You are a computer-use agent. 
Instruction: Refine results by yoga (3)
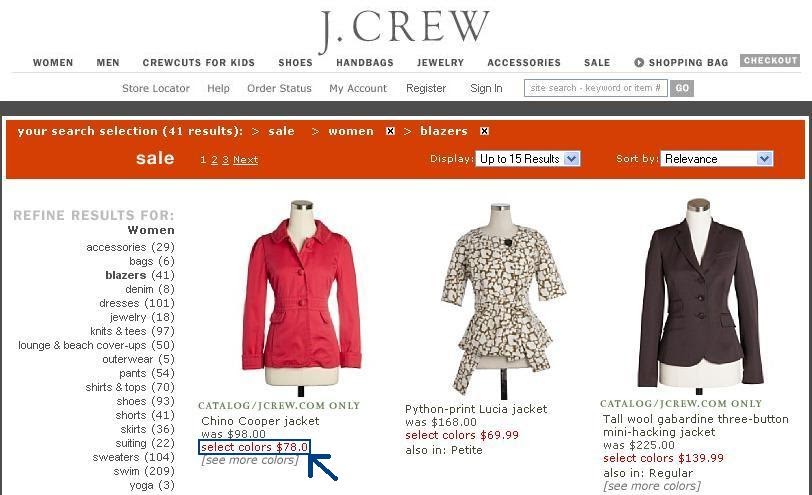coord(152,485)
